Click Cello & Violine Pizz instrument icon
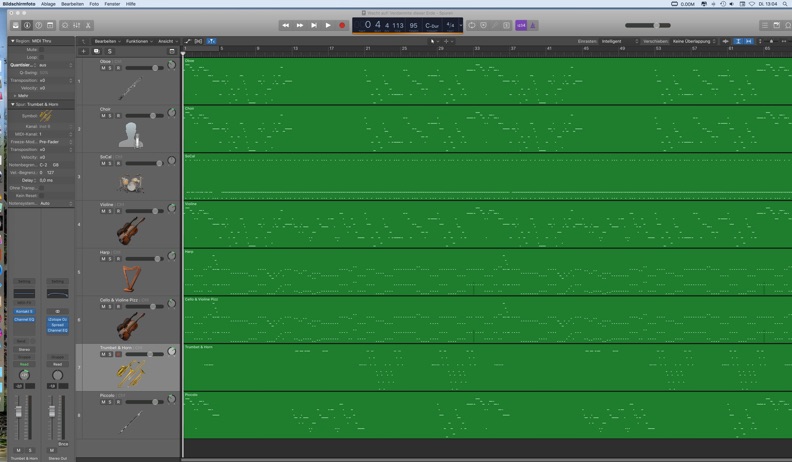 (131, 326)
